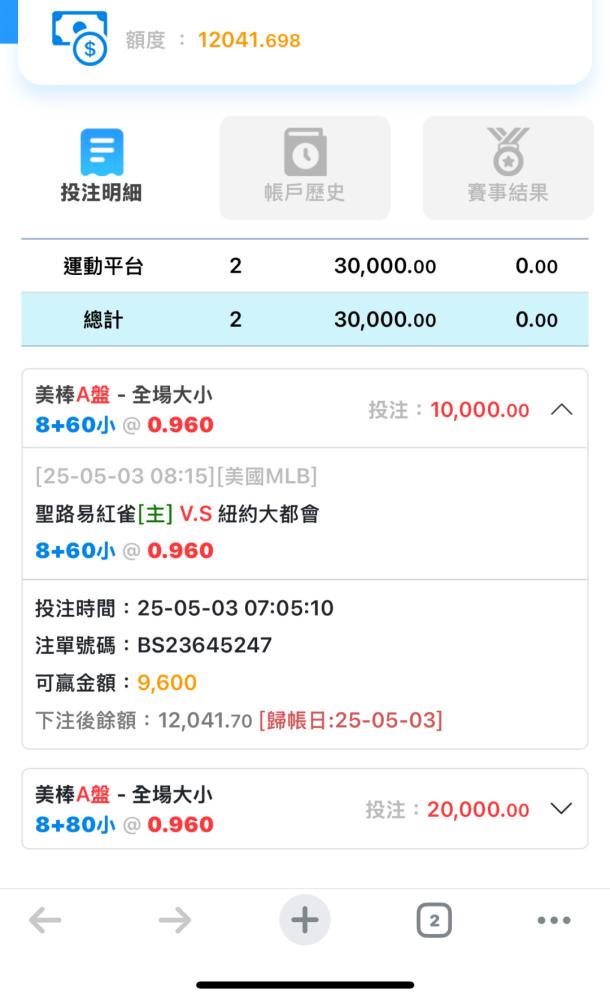This screenshot has width=610, height=1000.
Task: Switch to the 帳戶歷史 tab
Action: click(x=305, y=168)
